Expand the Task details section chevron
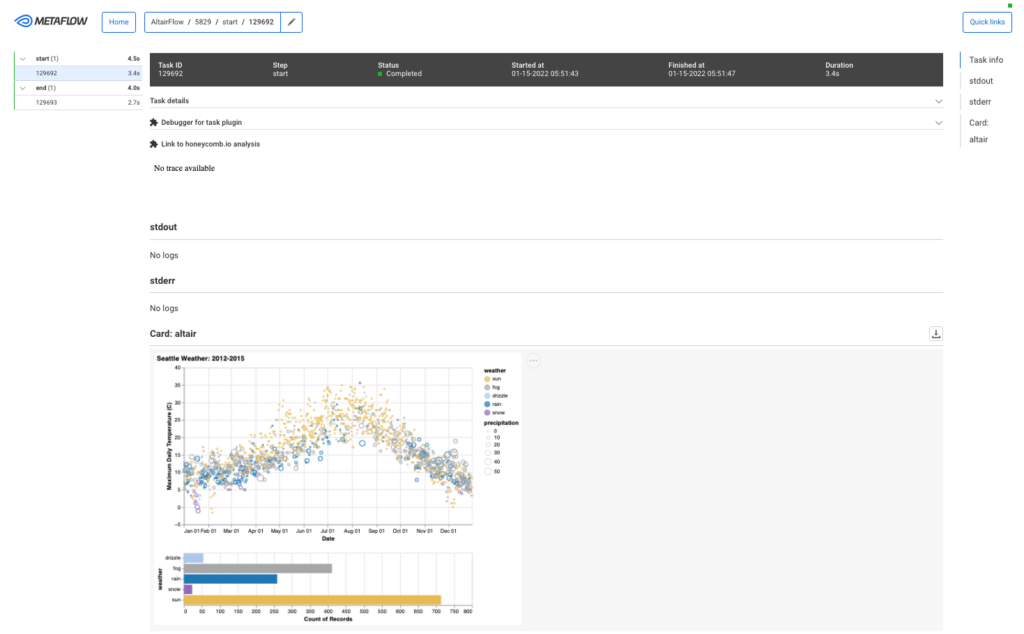 tap(938, 101)
